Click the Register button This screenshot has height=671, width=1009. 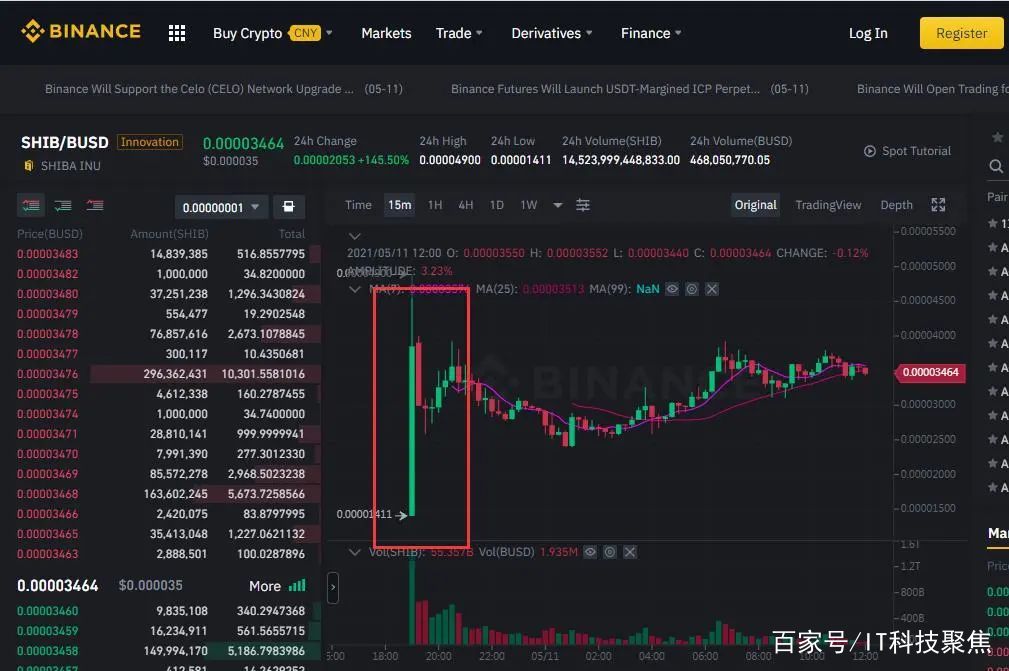pos(961,33)
